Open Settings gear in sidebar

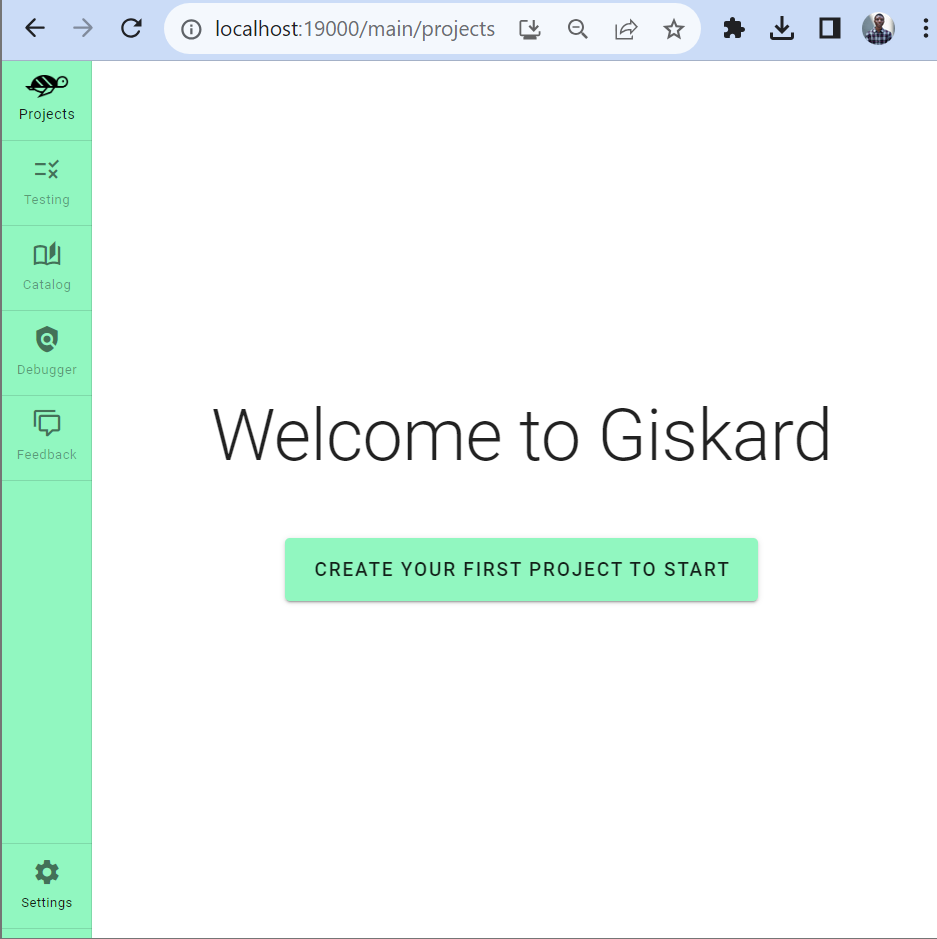click(47, 873)
